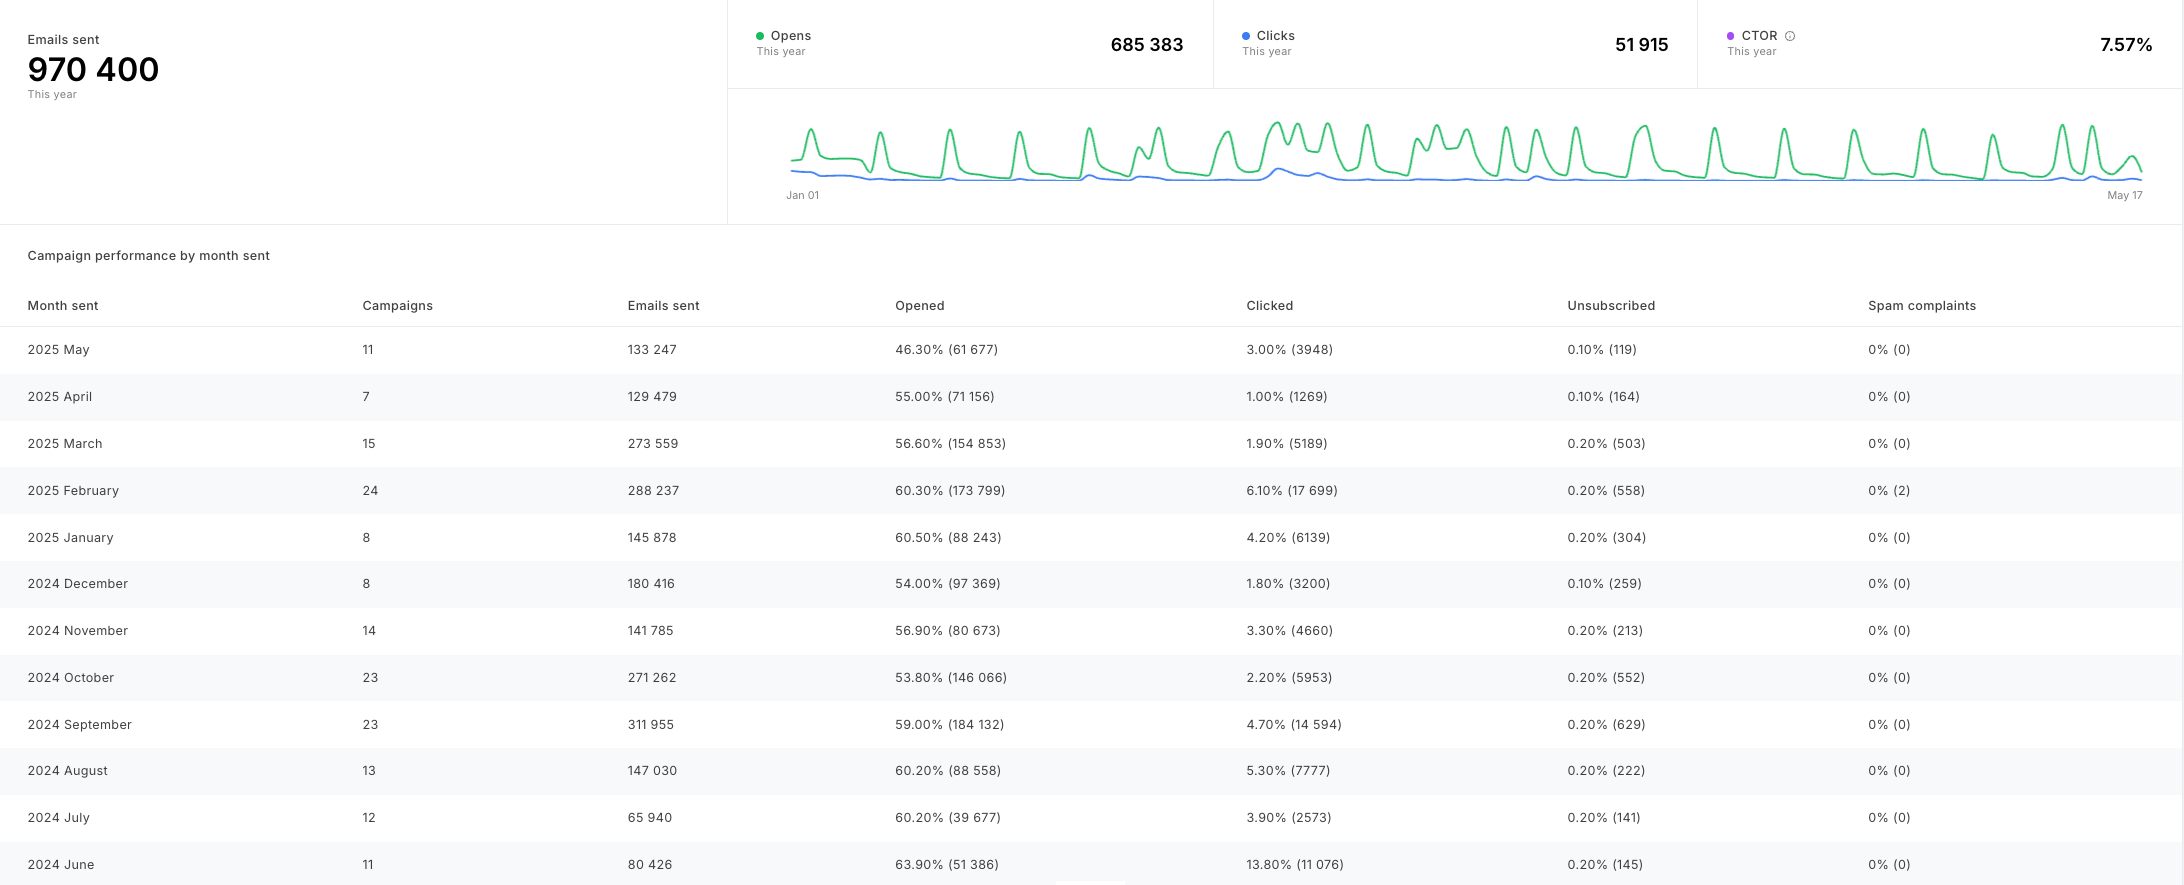The image size is (2184, 885).
Task: Click the Spam complaints column header
Action: pyautogui.click(x=1921, y=306)
